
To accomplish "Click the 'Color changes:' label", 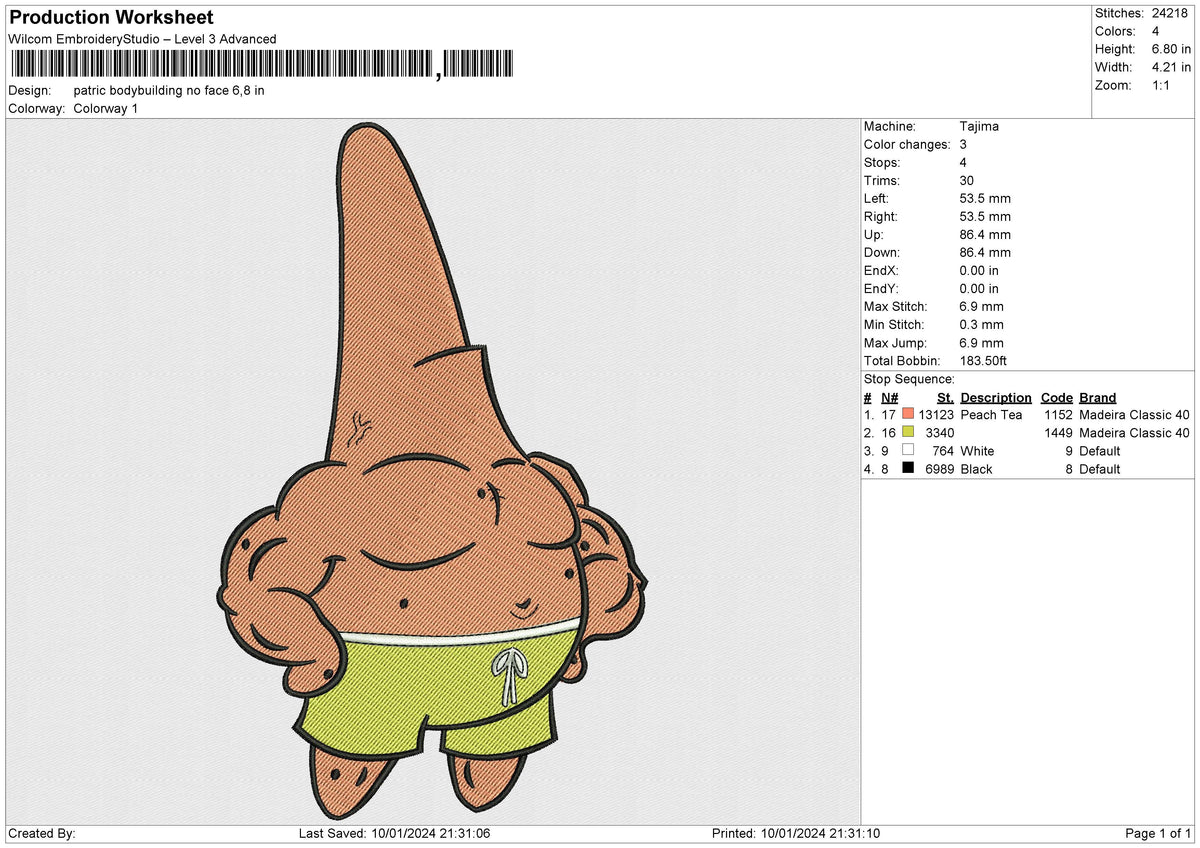I will click(907, 144).
